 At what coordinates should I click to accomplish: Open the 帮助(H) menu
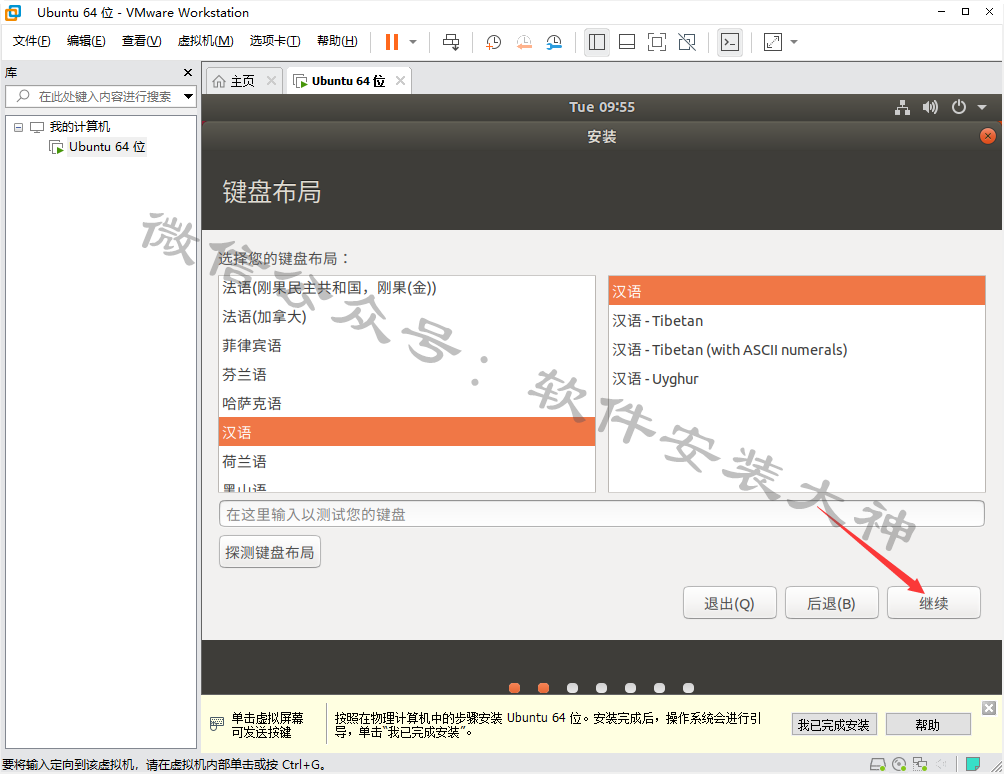337,41
